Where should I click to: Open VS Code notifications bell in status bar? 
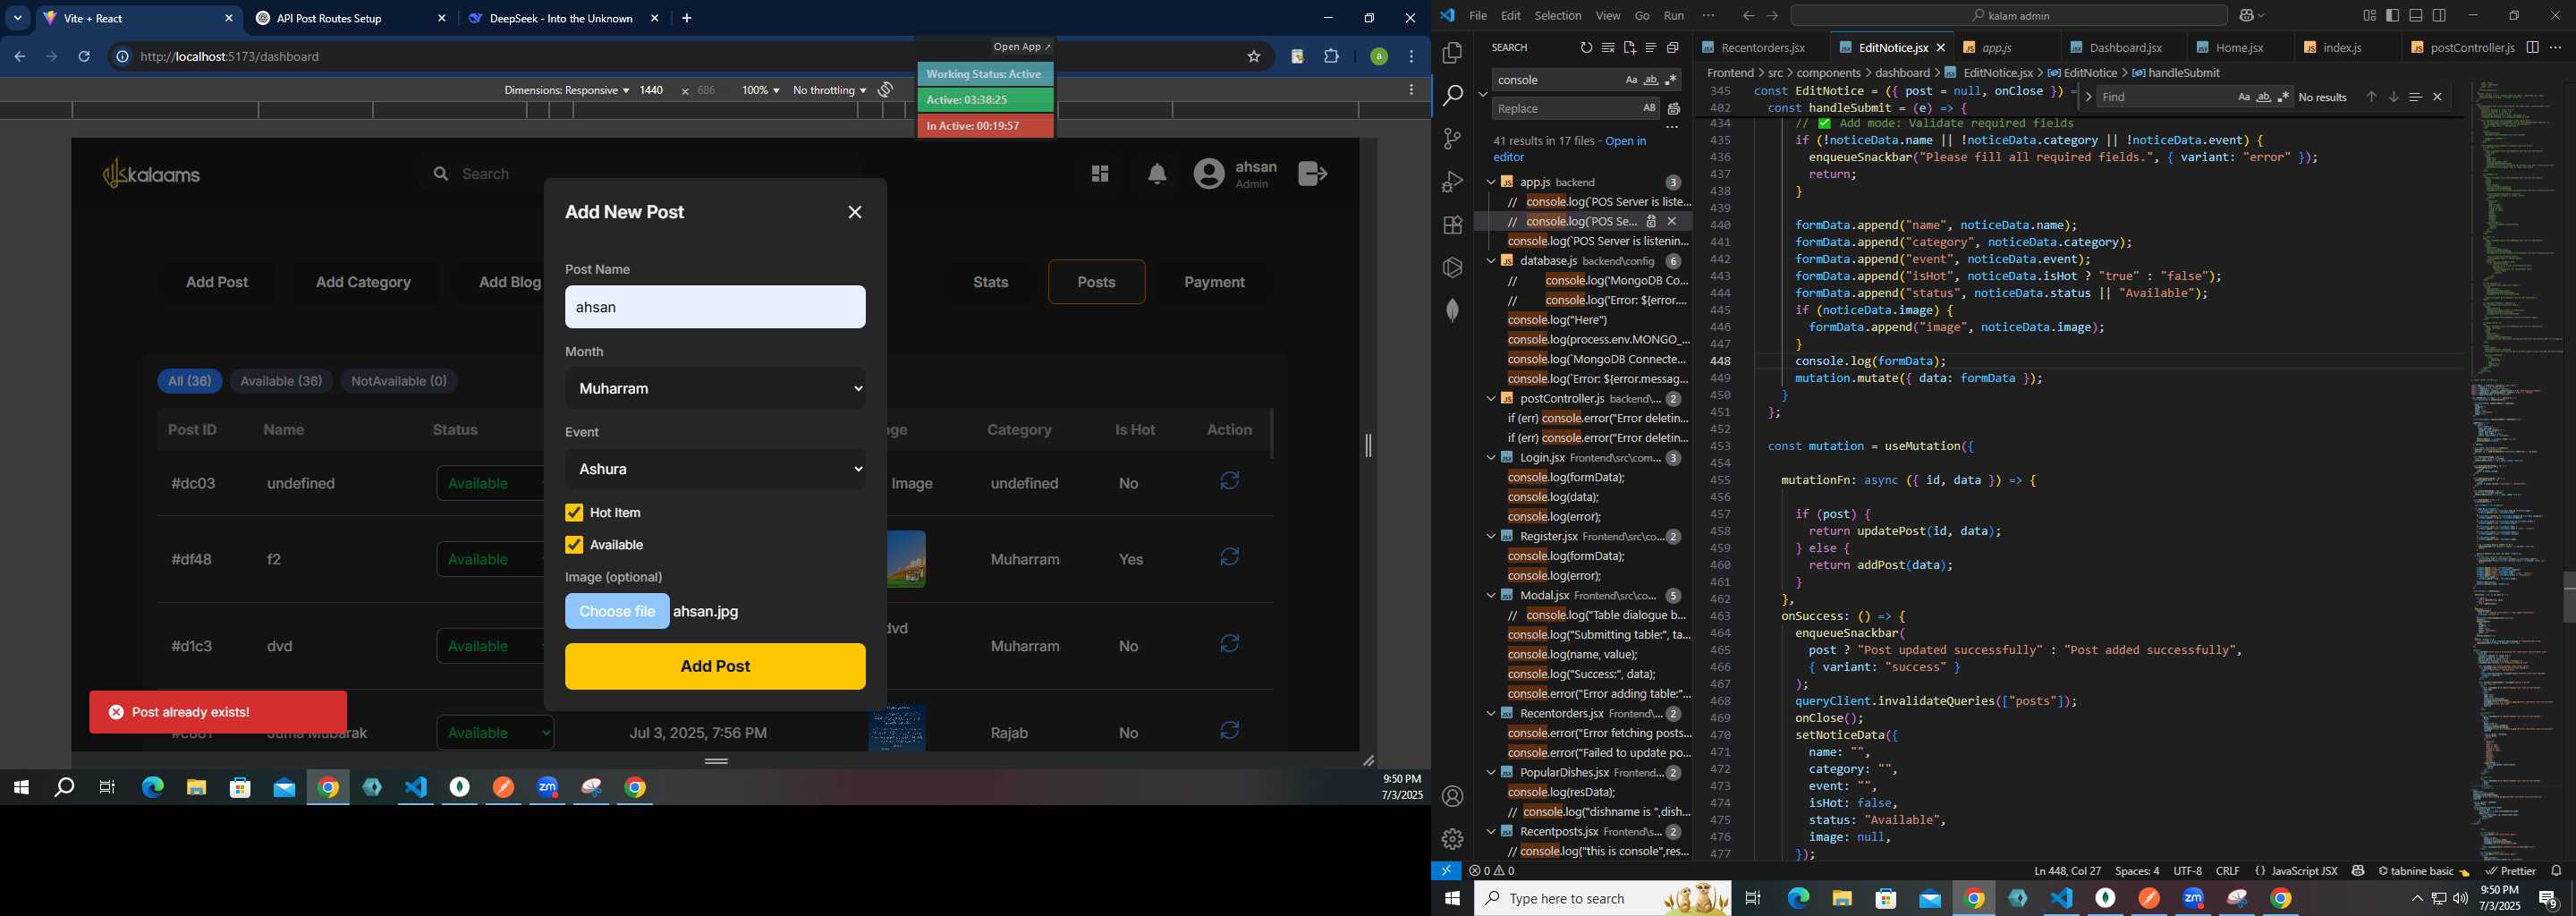(x=2556, y=871)
